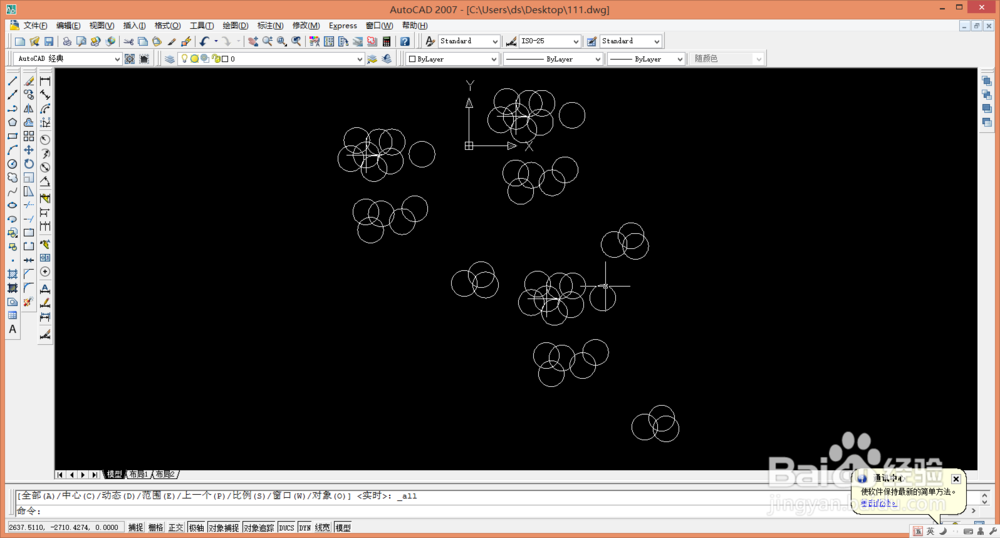Open the 绘图(D) menu
Screen dimensions: 1000x538
[x=235, y=25]
